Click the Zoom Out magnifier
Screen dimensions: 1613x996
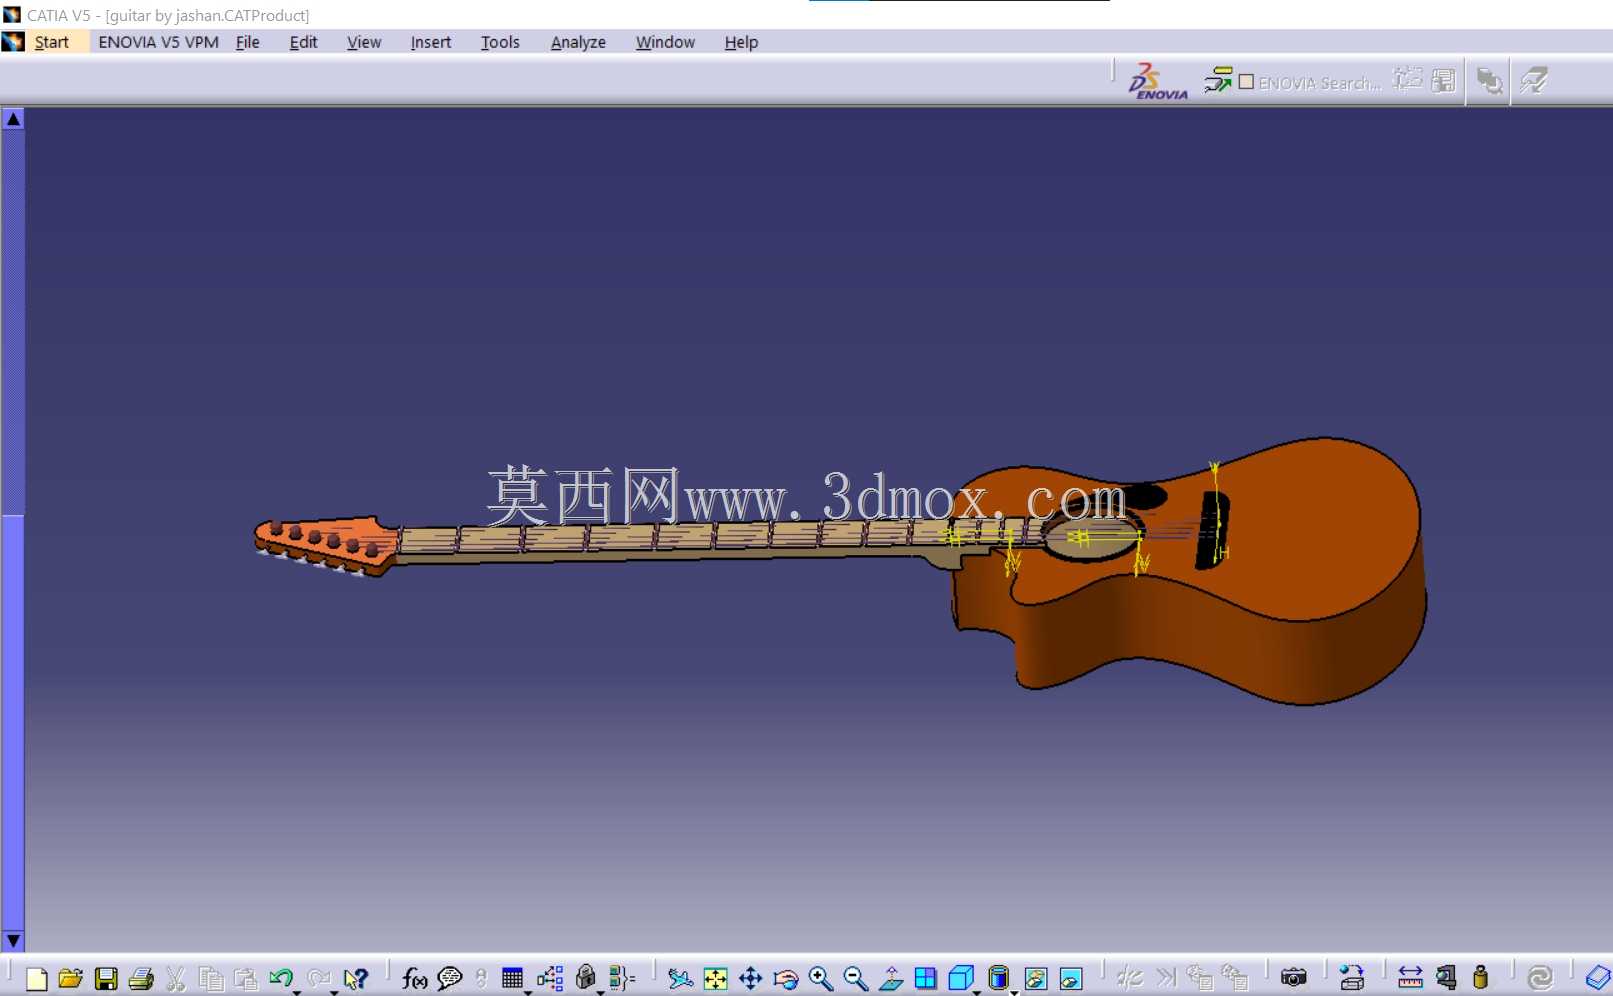(x=856, y=978)
